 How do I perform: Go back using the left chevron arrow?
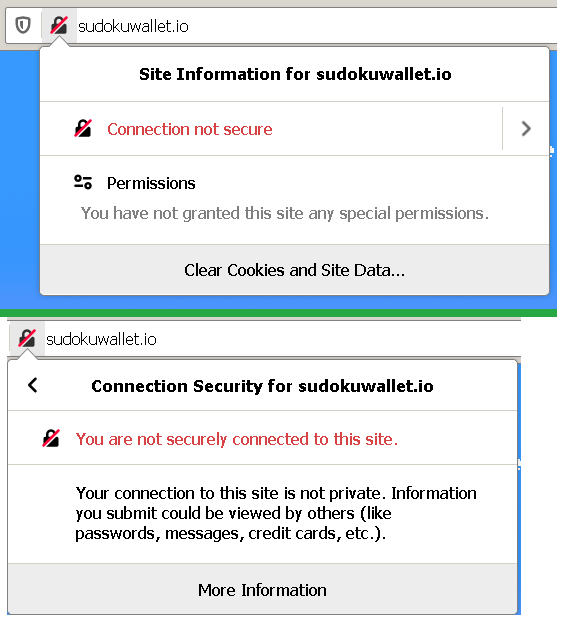[33, 385]
